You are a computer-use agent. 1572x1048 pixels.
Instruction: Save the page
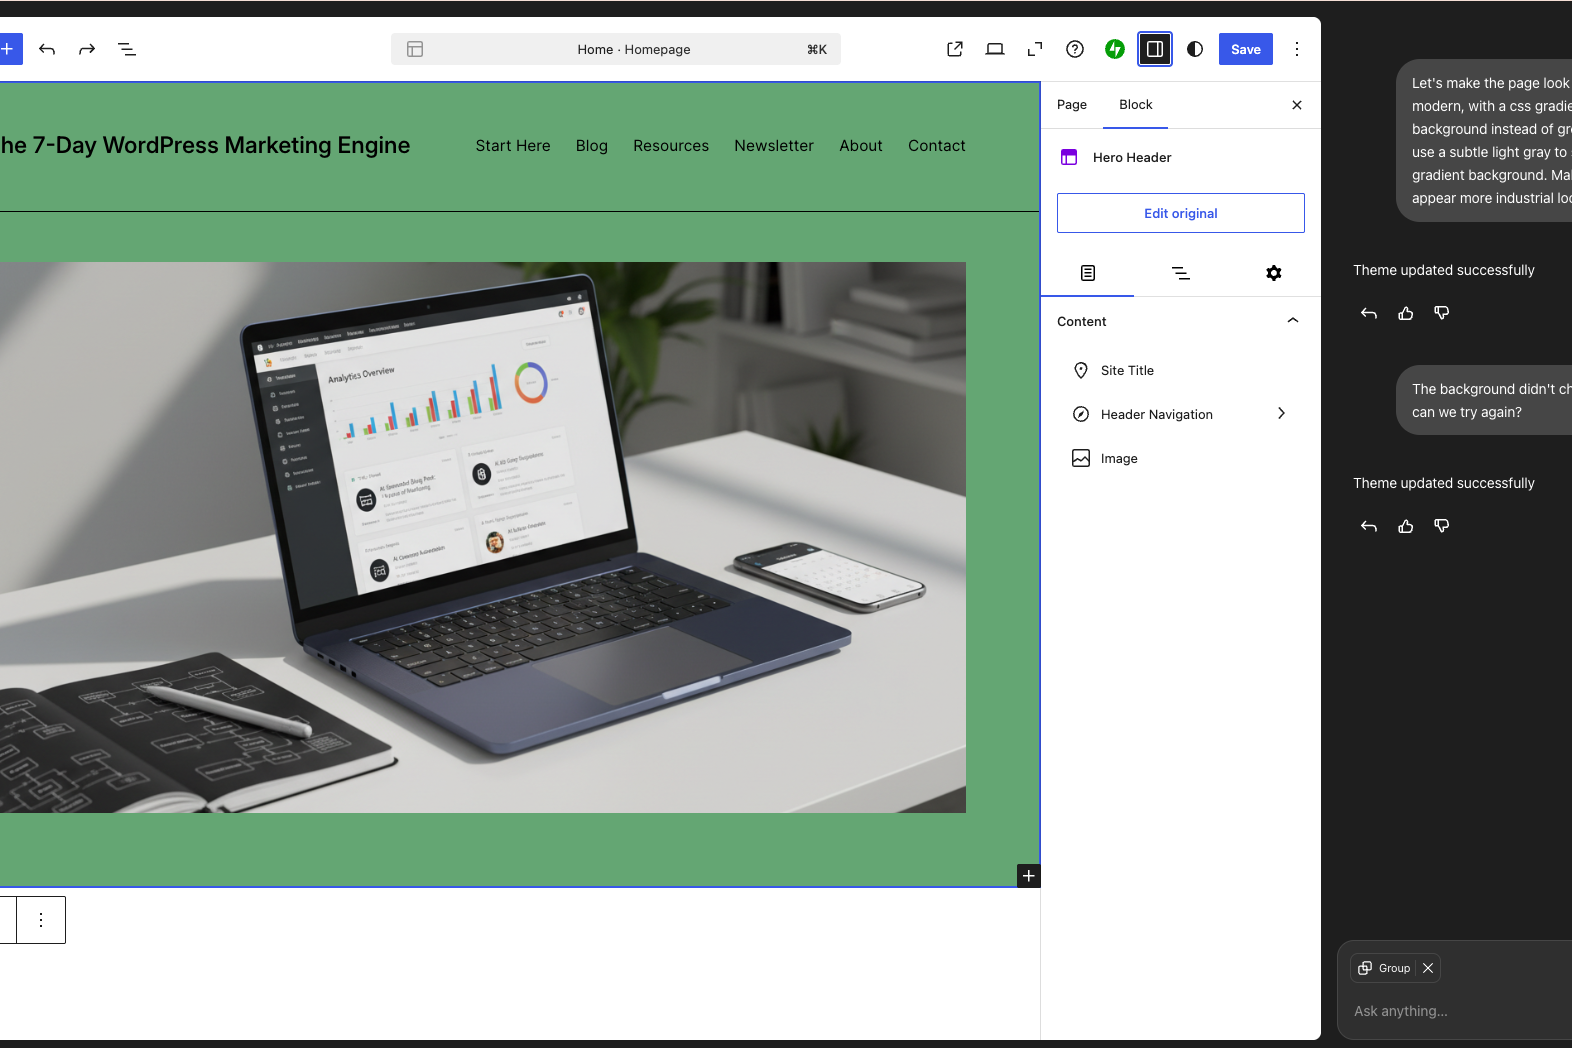click(x=1246, y=49)
